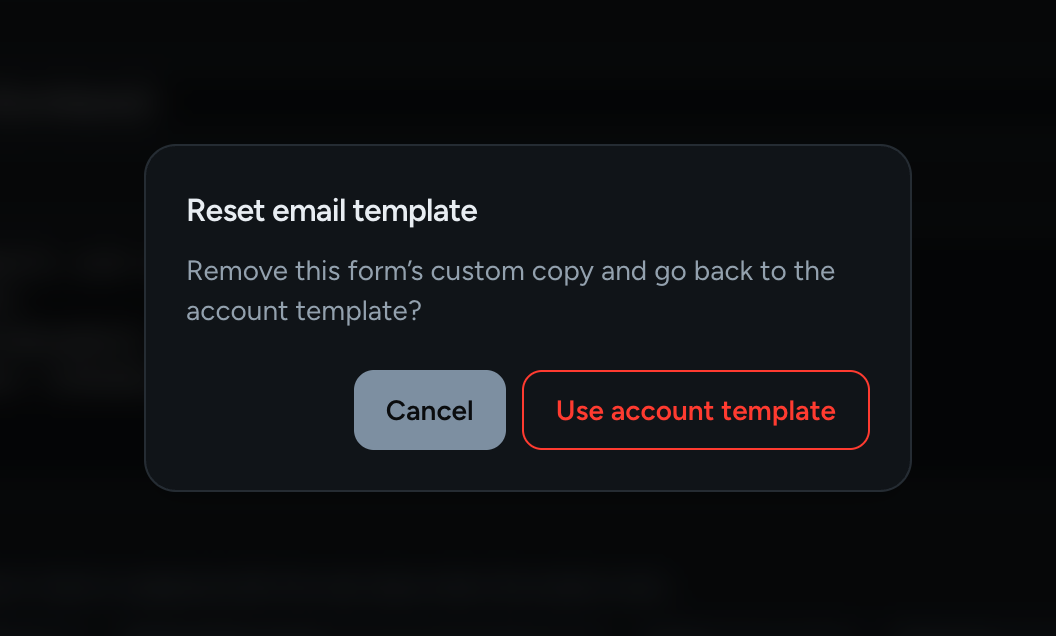Close the prompt using Cancel
1056x636 pixels.
coord(430,410)
